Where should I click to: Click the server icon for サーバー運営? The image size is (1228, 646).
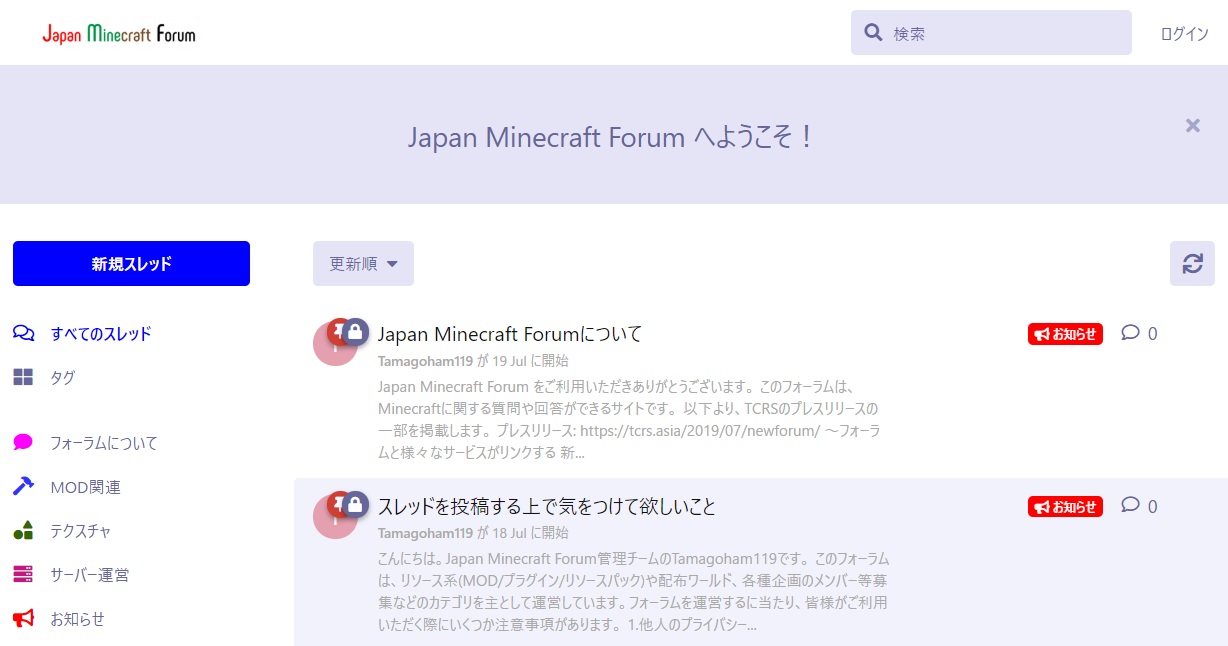point(23,575)
